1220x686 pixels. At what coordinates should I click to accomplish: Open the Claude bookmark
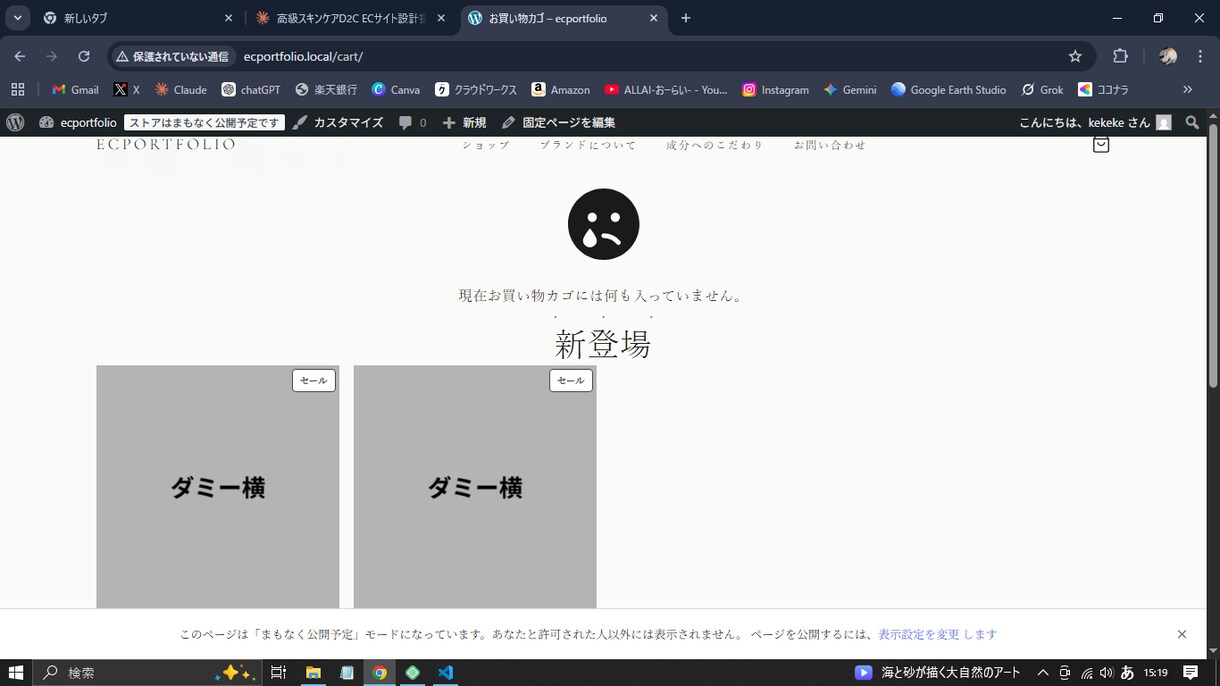tap(180, 89)
